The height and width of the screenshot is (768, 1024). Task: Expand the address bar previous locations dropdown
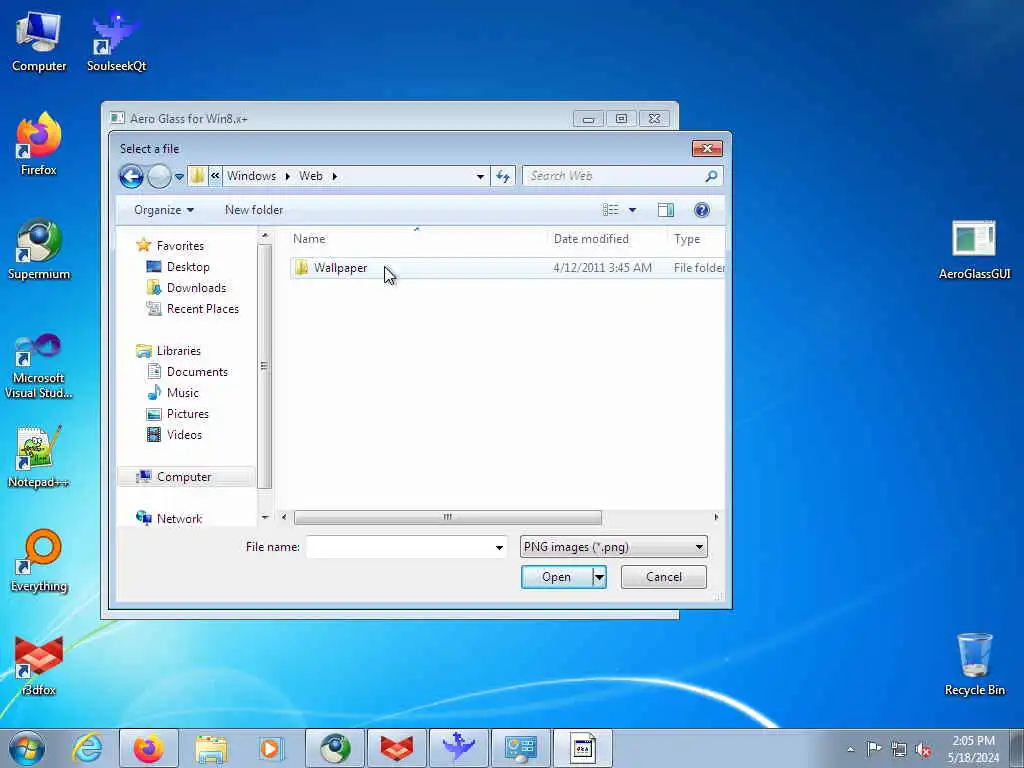(480, 176)
